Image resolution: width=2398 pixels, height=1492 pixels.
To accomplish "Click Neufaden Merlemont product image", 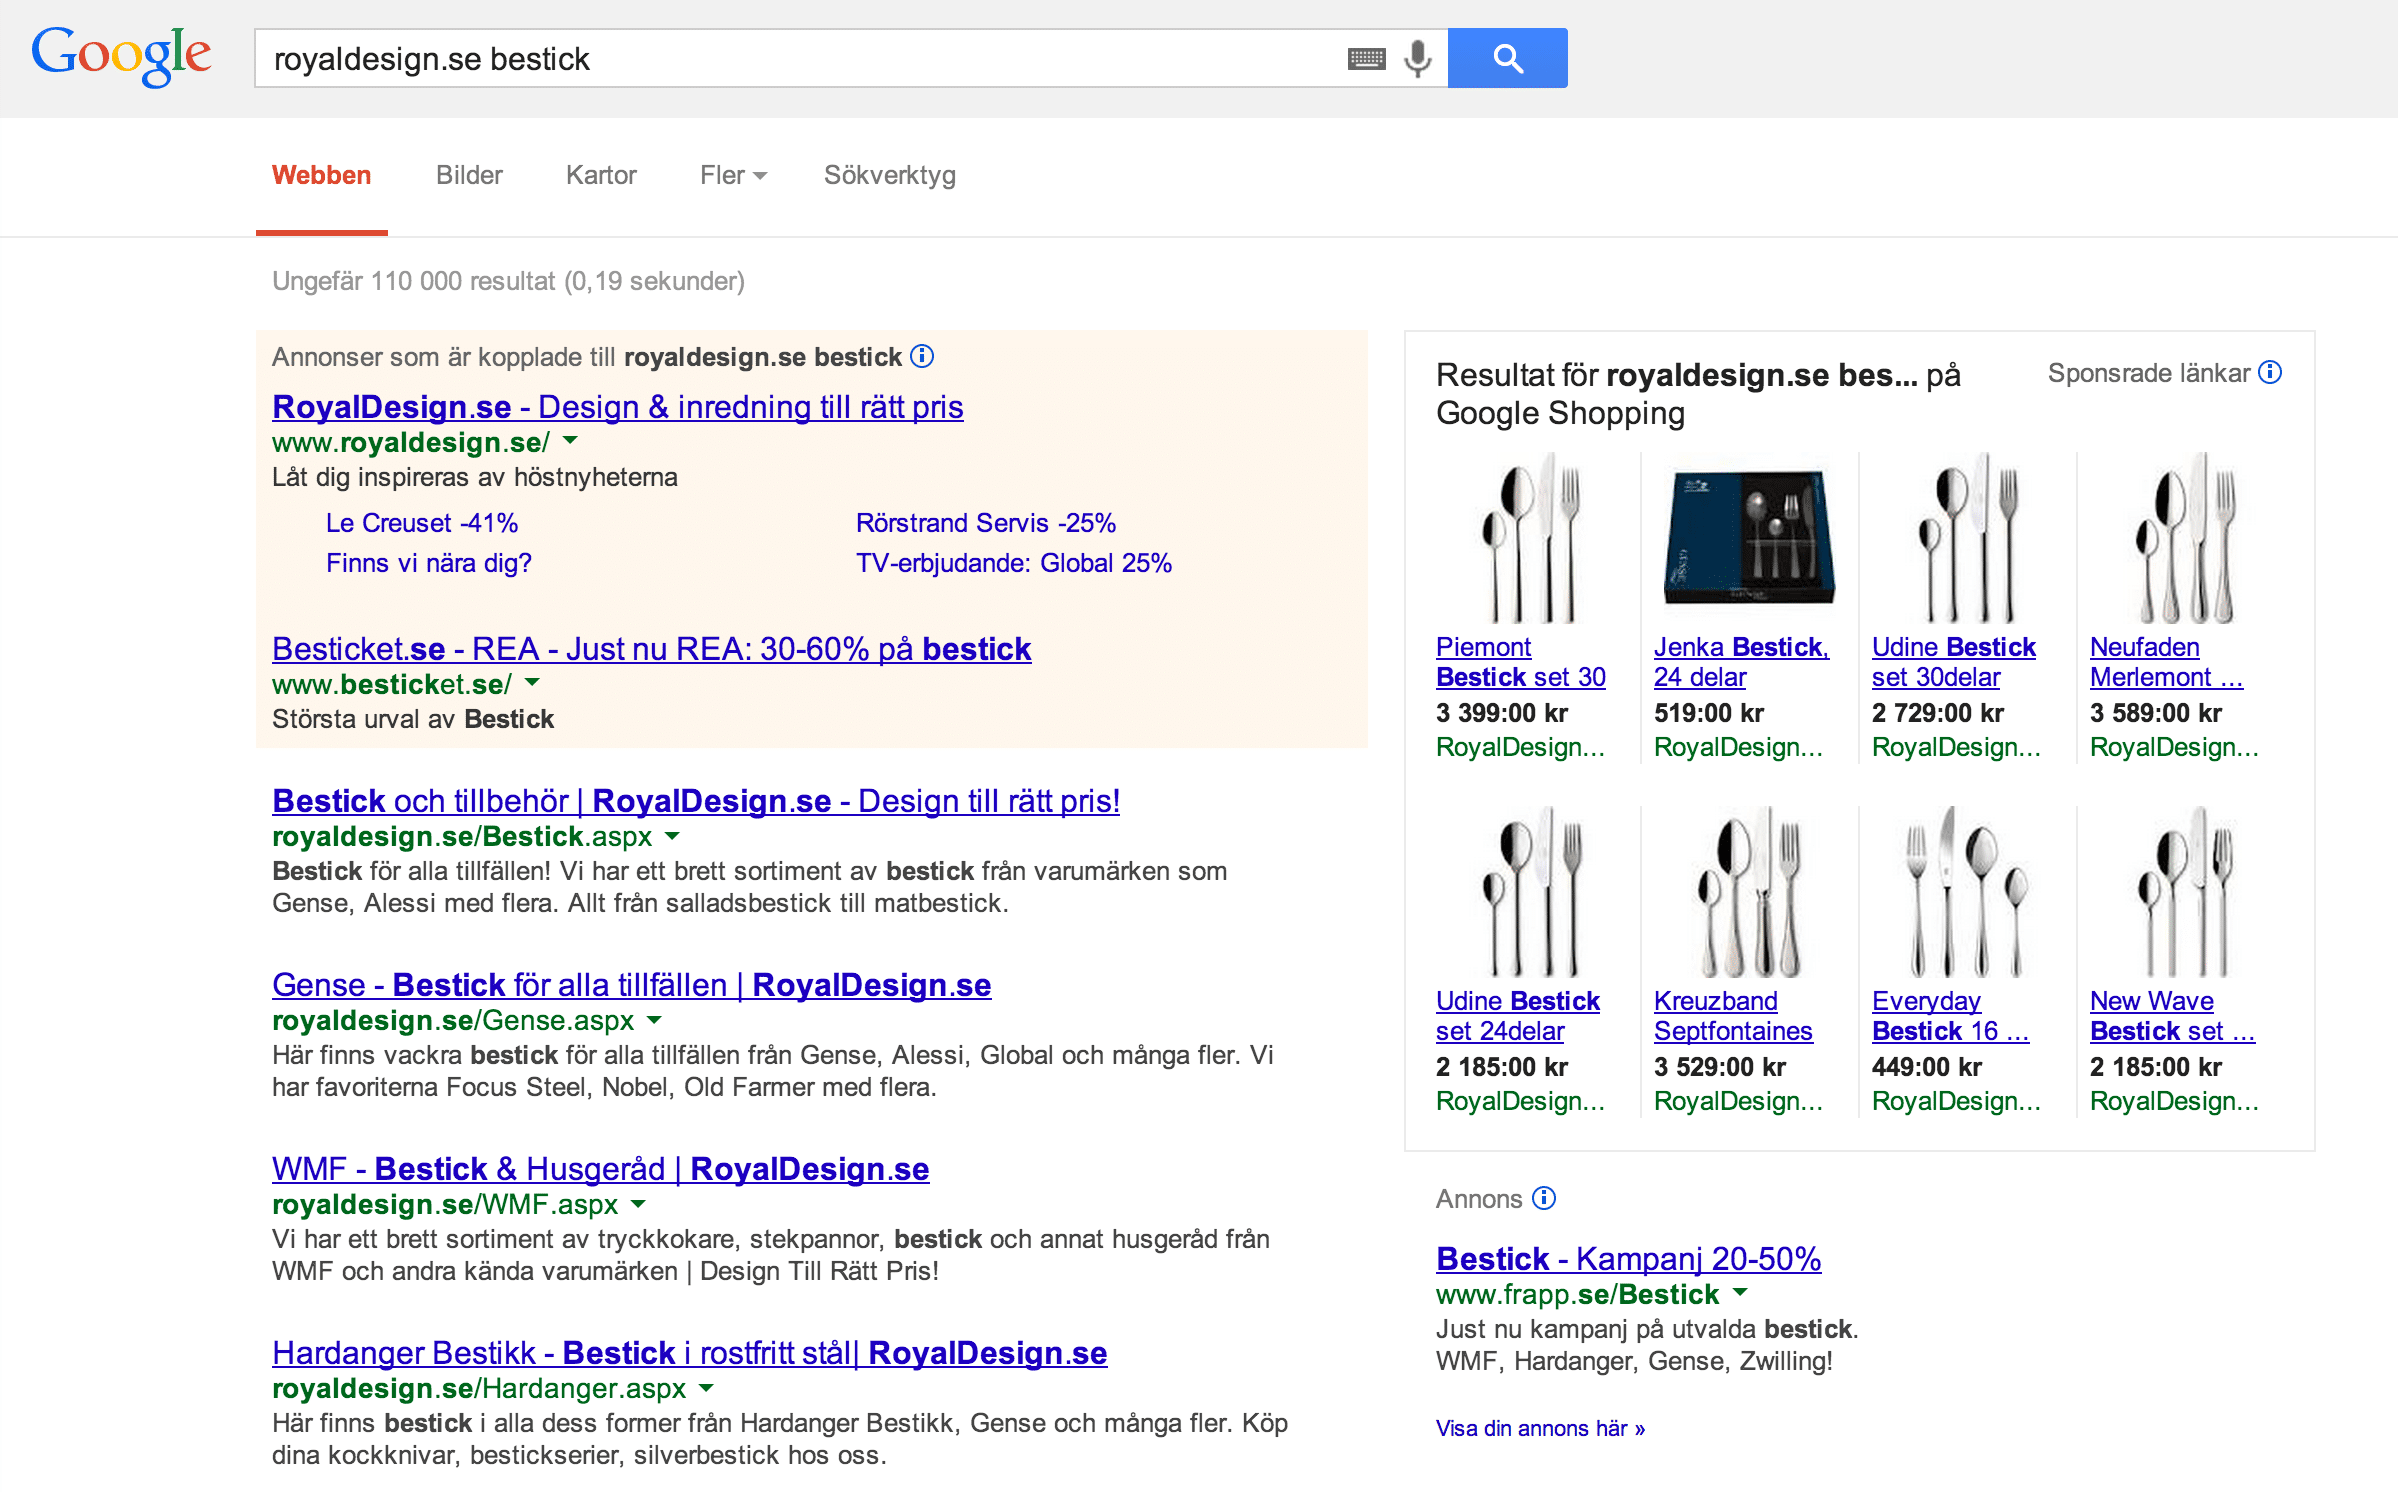I will tap(2186, 538).
